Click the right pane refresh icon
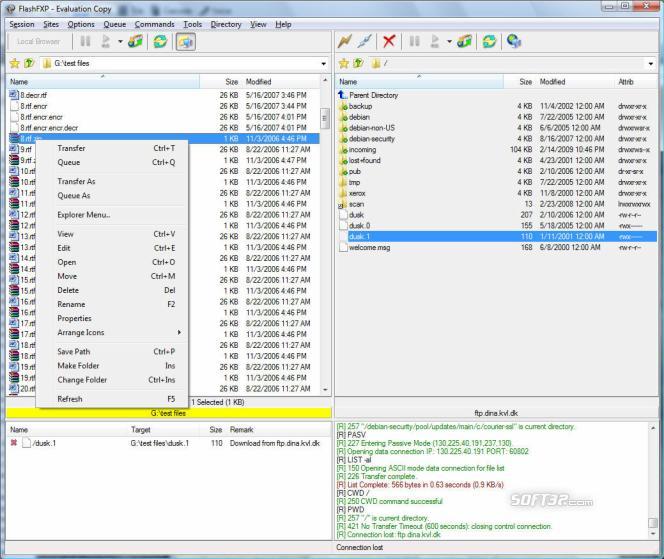This screenshot has width=664, height=559. (489, 42)
